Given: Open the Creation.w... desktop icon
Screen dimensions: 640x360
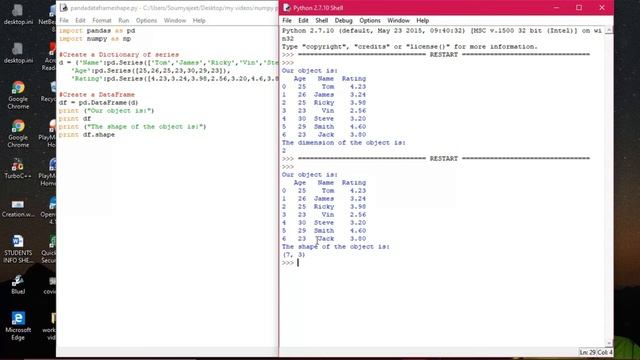Looking at the screenshot, I should pyautogui.click(x=18, y=208).
